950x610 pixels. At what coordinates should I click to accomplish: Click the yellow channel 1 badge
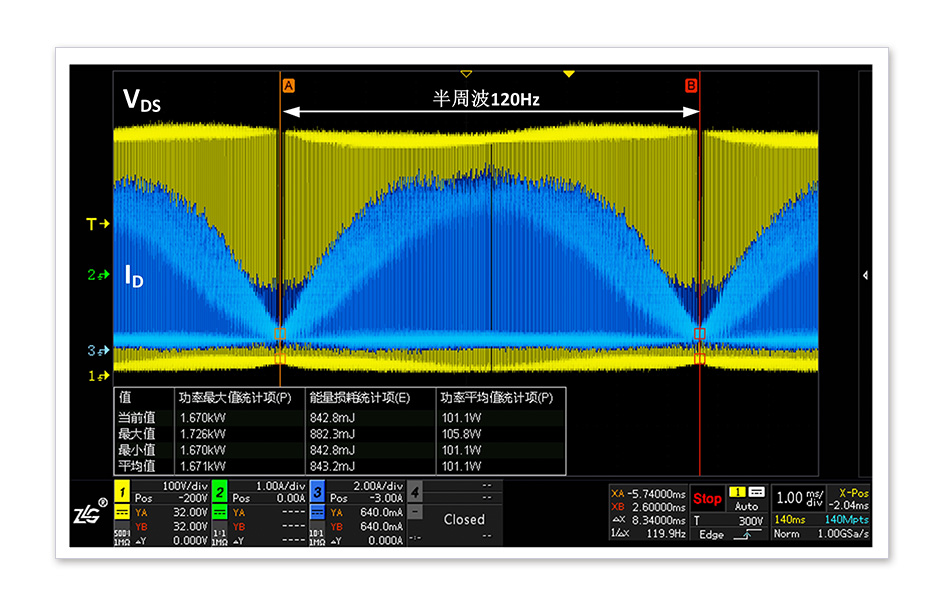(120, 490)
